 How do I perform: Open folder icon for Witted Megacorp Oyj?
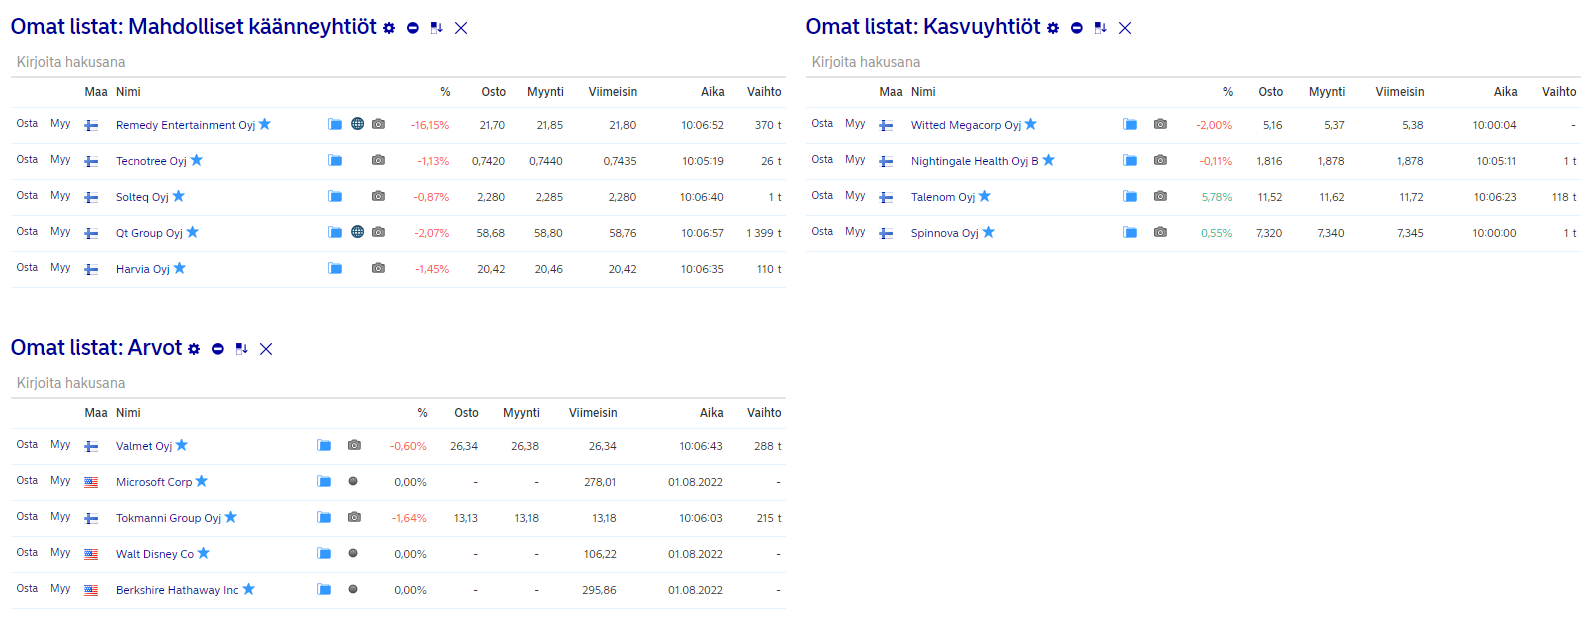tap(1130, 124)
